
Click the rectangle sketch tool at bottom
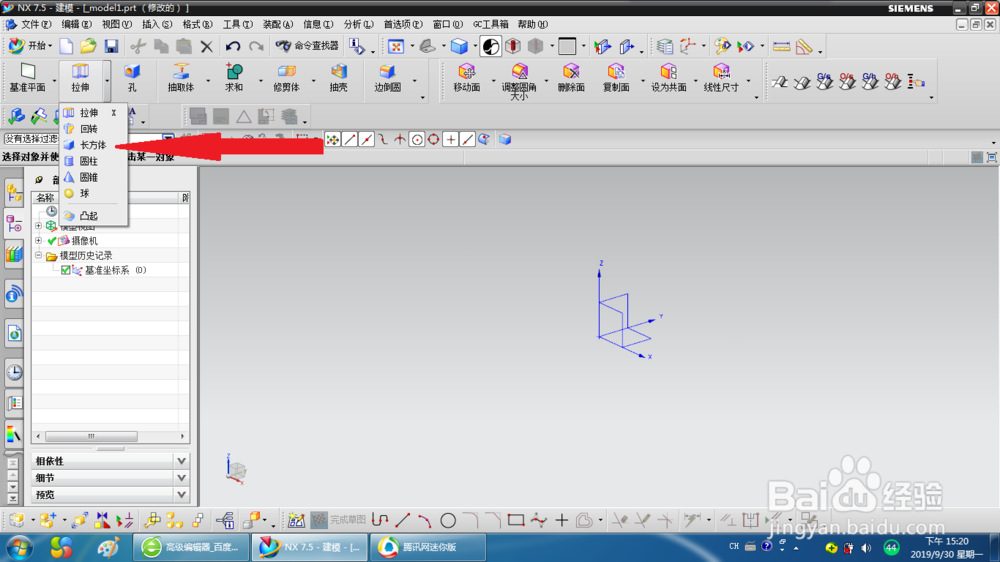516,521
